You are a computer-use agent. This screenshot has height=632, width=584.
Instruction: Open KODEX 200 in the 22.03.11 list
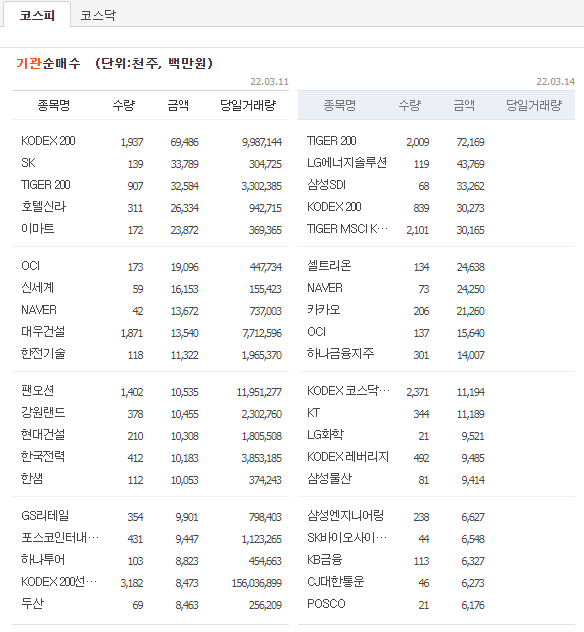[x=48, y=141]
